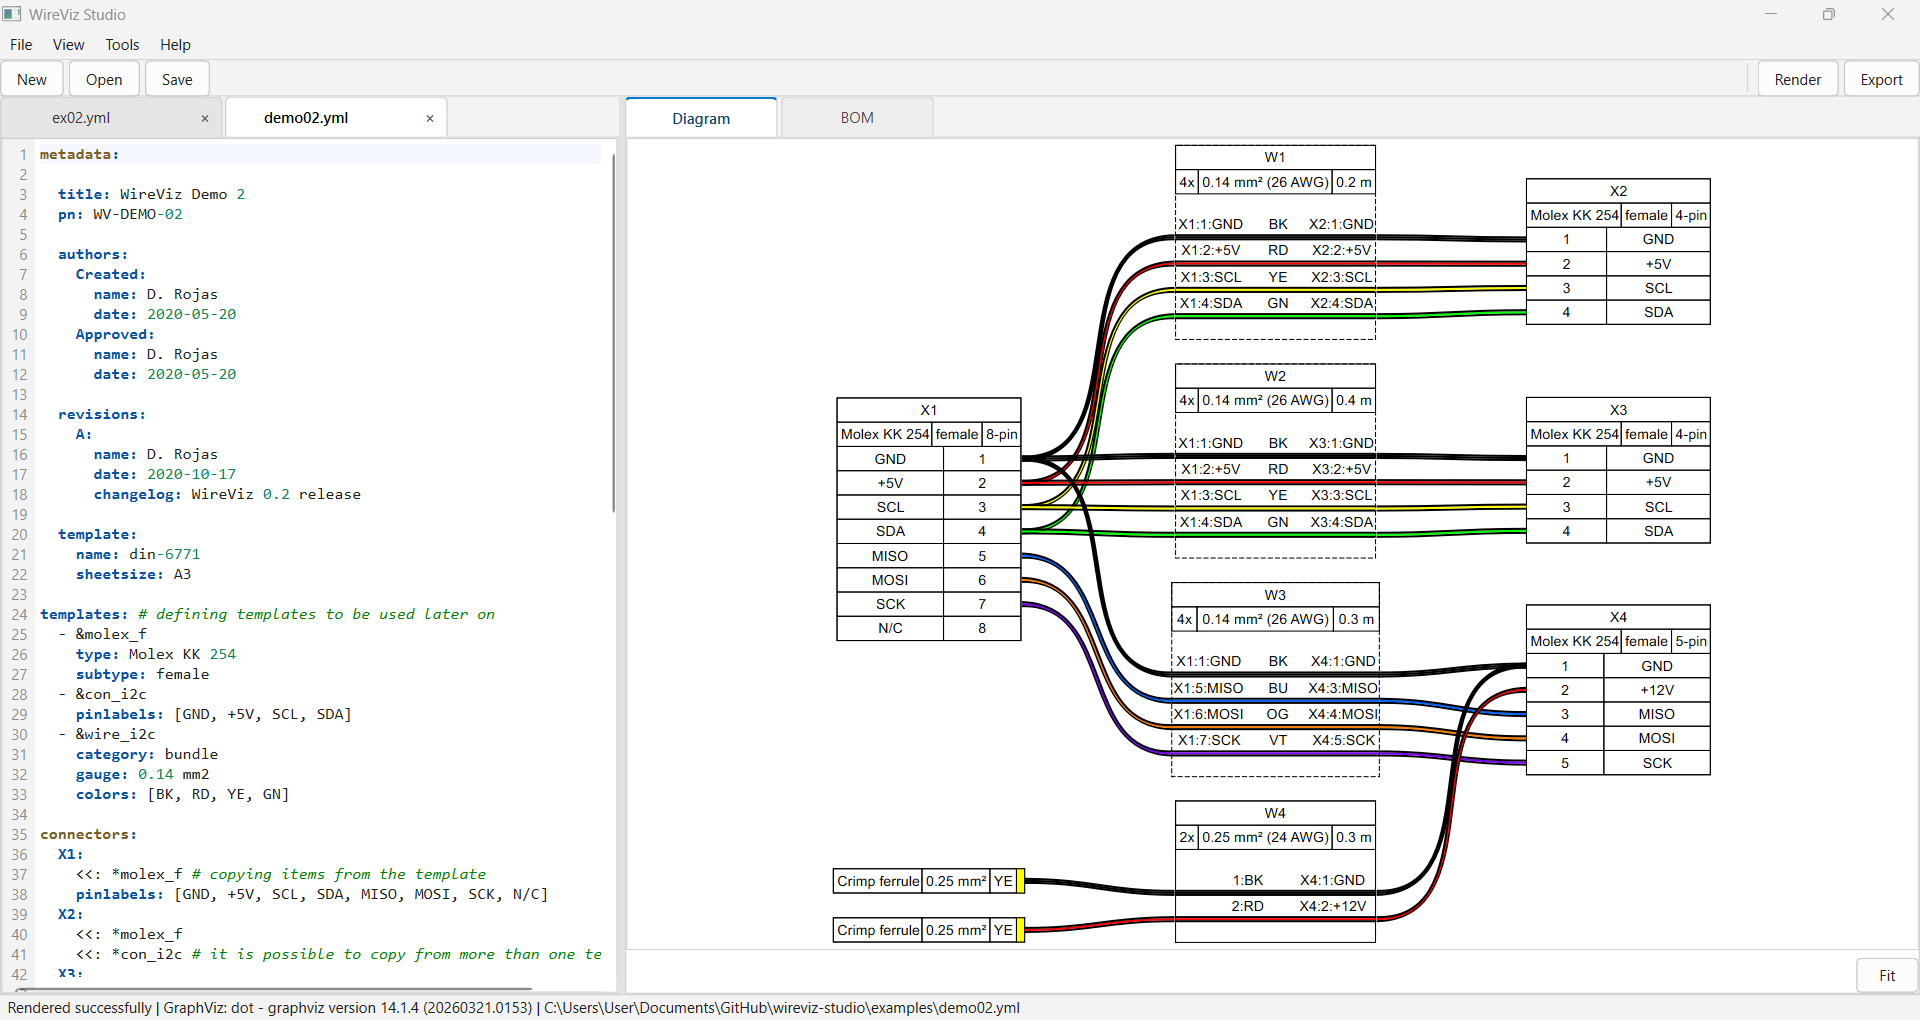
Task: Click the editor's vertical scrollbar
Action: click(612, 330)
